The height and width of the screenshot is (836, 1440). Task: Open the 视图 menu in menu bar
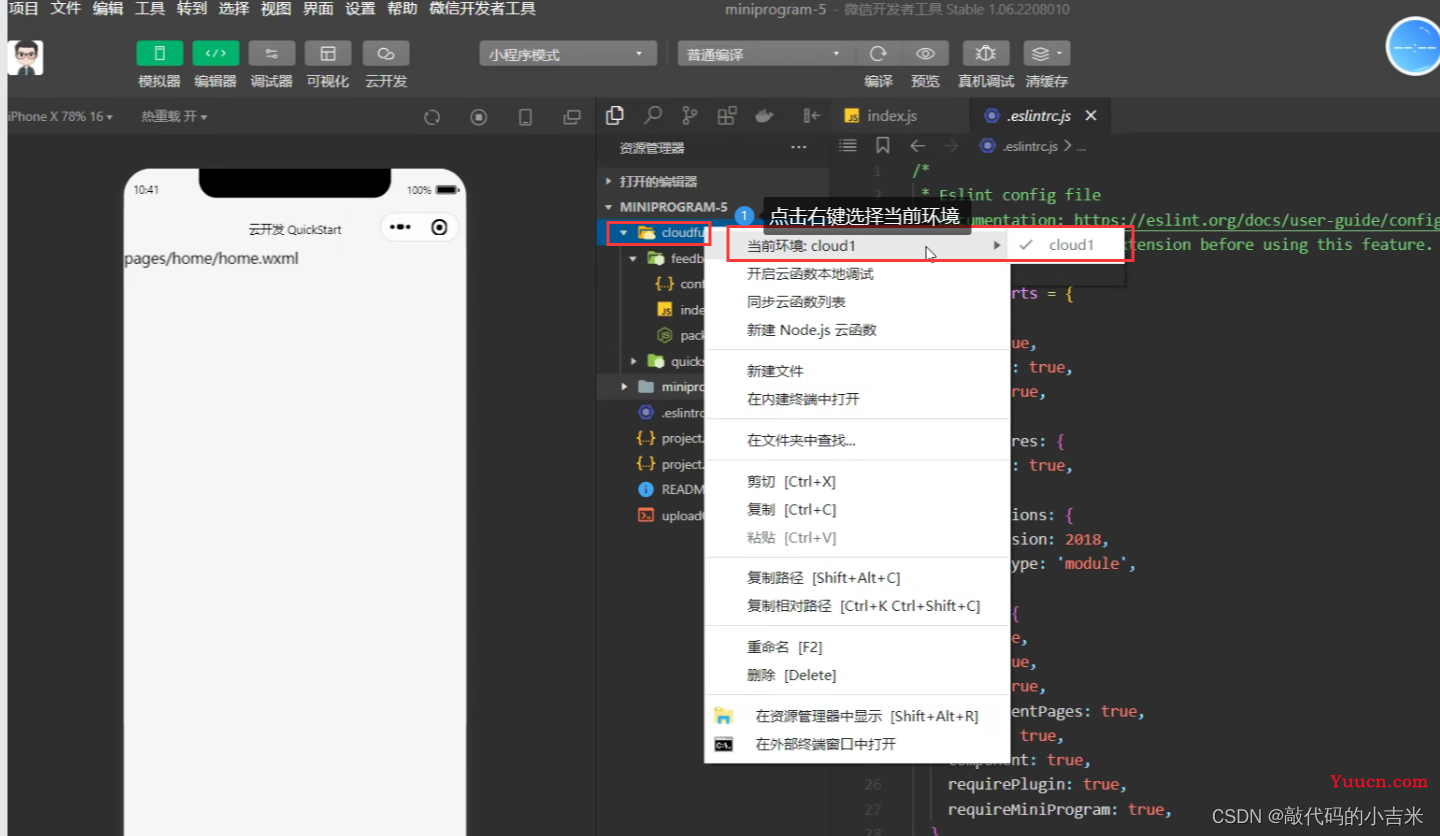click(x=276, y=9)
